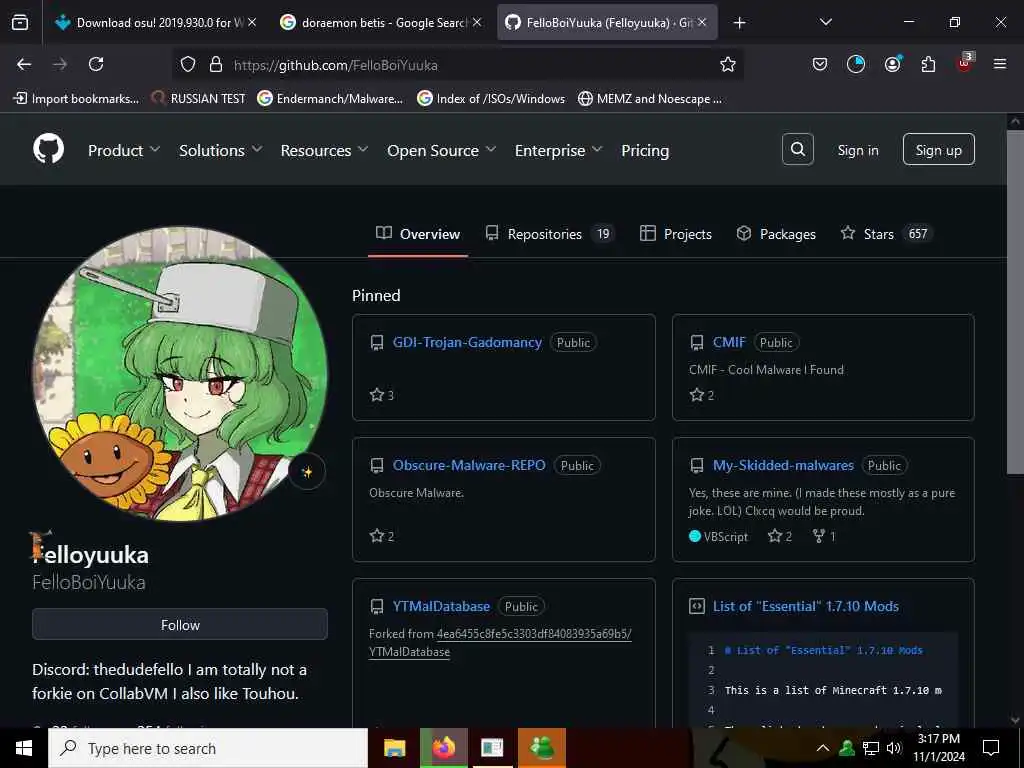Screen dimensions: 1024x768
Task: Open Windows Start menu
Action: pyautogui.click(x=24, y=748)
